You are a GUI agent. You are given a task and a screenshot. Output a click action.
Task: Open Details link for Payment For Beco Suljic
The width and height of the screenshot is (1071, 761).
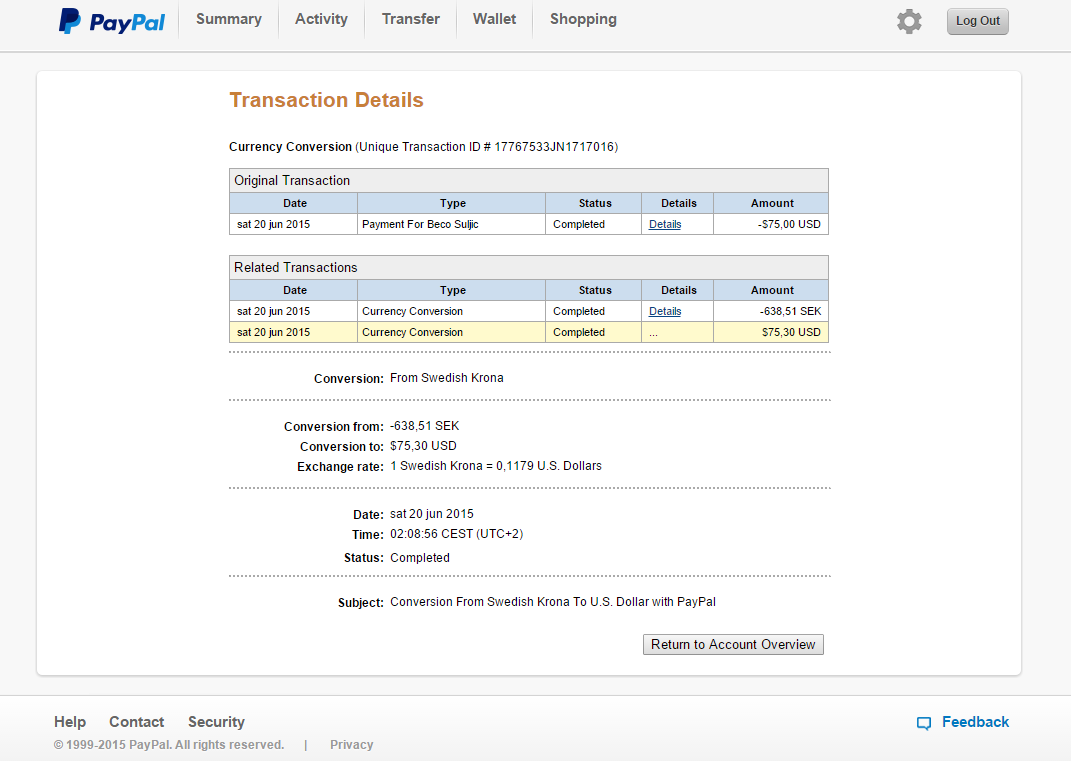[665, 224]
